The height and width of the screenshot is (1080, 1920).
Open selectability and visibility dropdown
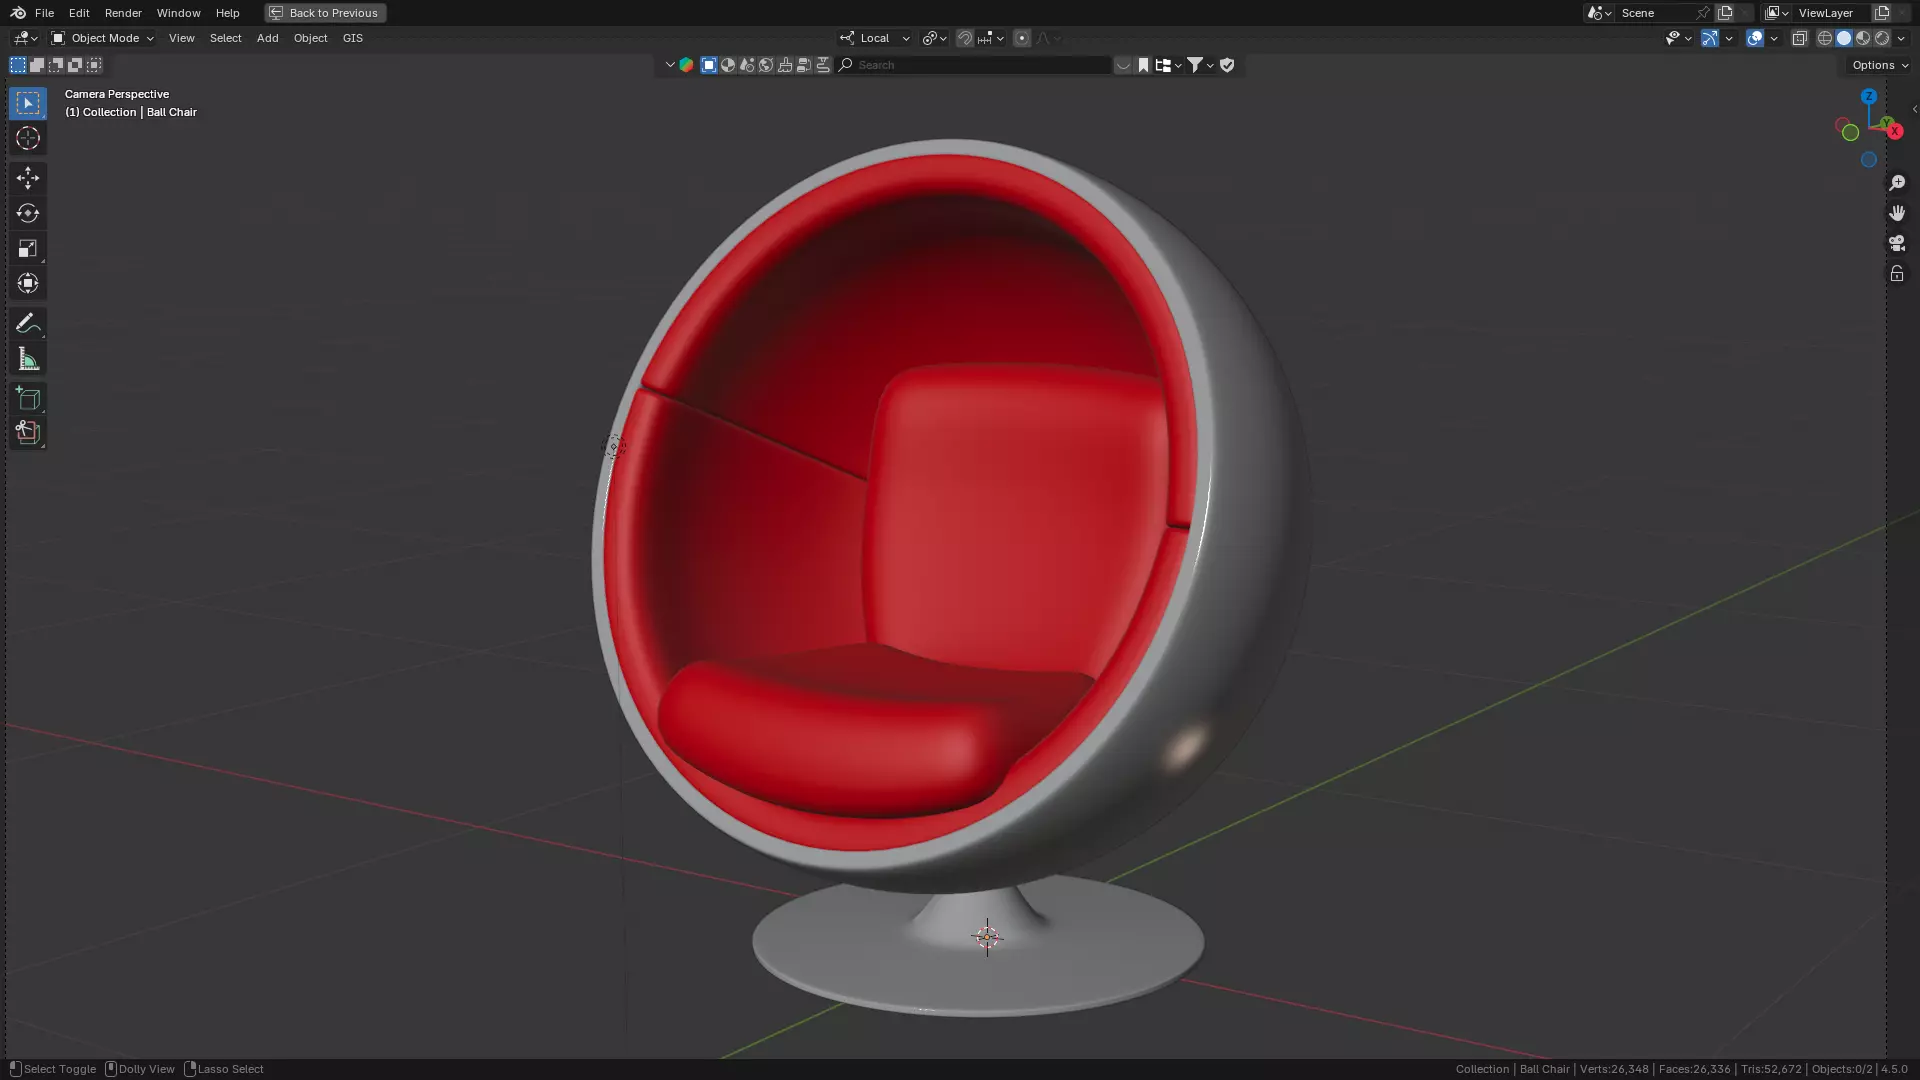point(1678,38)
